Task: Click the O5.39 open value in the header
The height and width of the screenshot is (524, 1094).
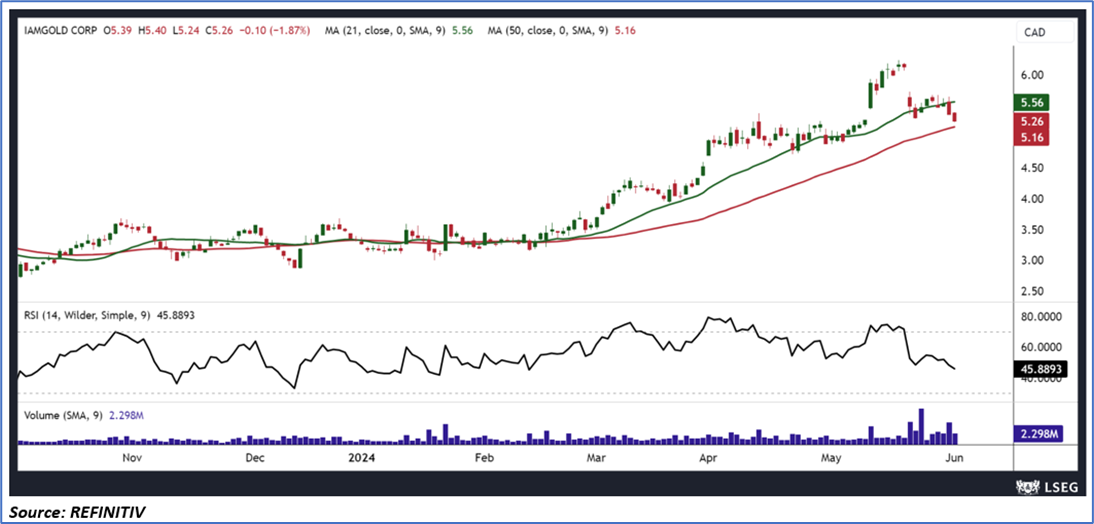Action: tap(119, 31)
